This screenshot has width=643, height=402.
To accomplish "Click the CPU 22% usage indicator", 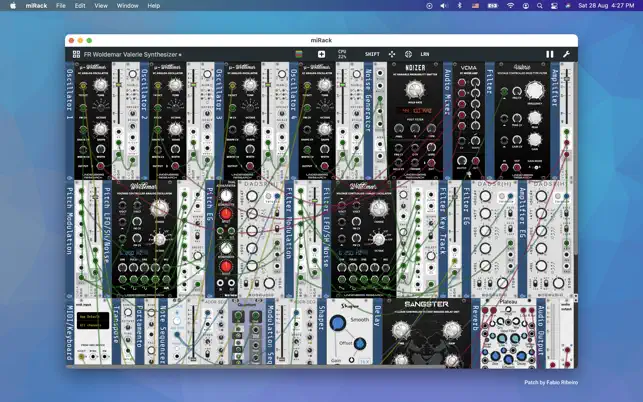I will 342,54.
